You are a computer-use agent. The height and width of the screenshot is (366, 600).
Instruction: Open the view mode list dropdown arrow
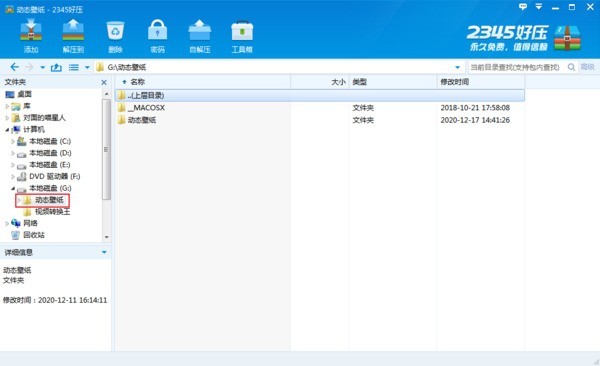(x=87, y=67)
